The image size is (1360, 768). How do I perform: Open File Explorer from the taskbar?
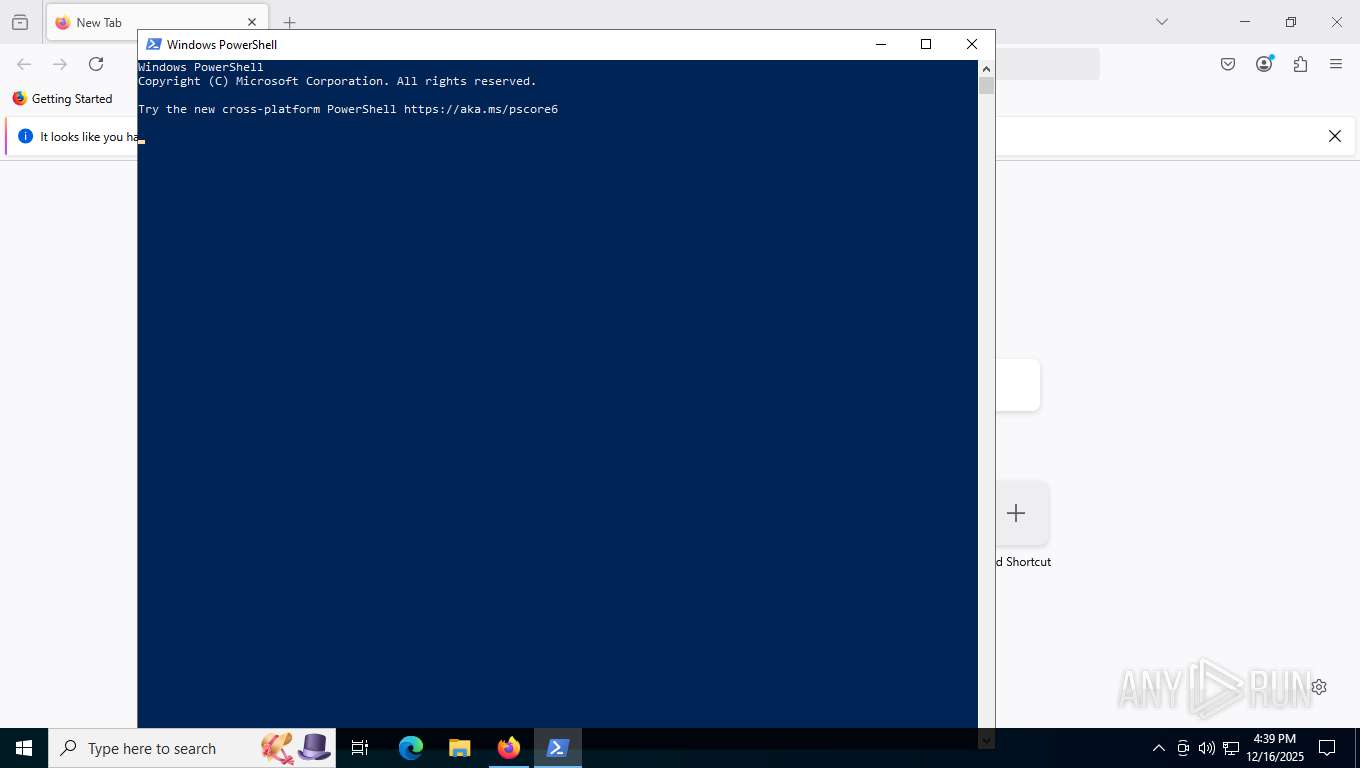460,748
